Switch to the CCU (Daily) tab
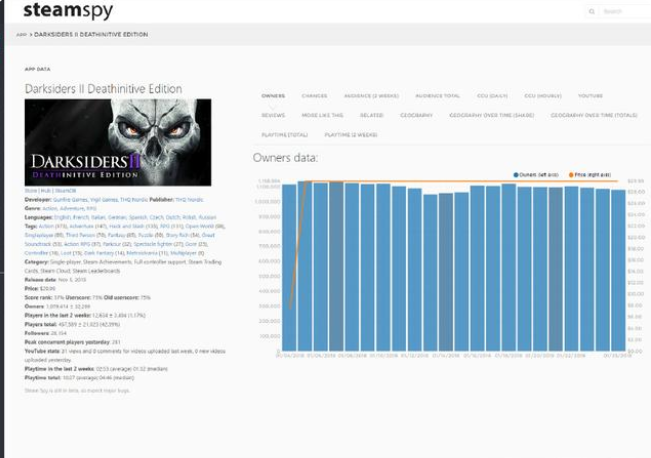The height and width of the screenshot is (458, 651). point(492,96)
